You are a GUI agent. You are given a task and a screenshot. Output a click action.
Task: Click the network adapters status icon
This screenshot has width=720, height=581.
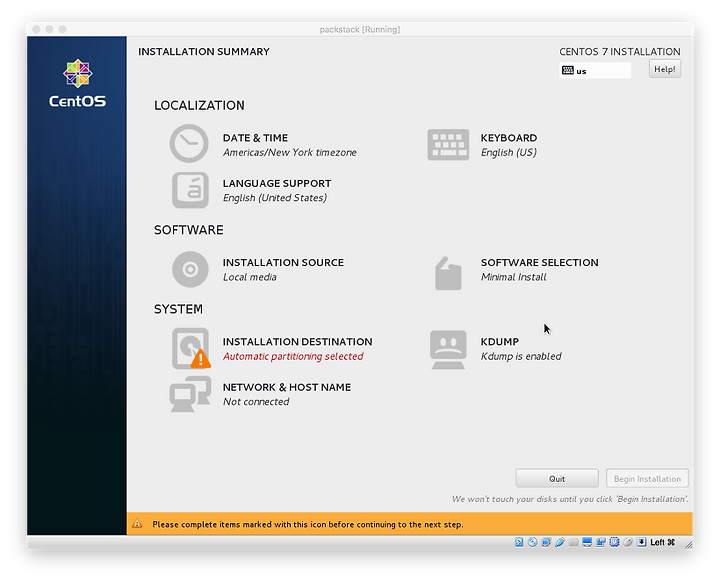click(546, 542)
